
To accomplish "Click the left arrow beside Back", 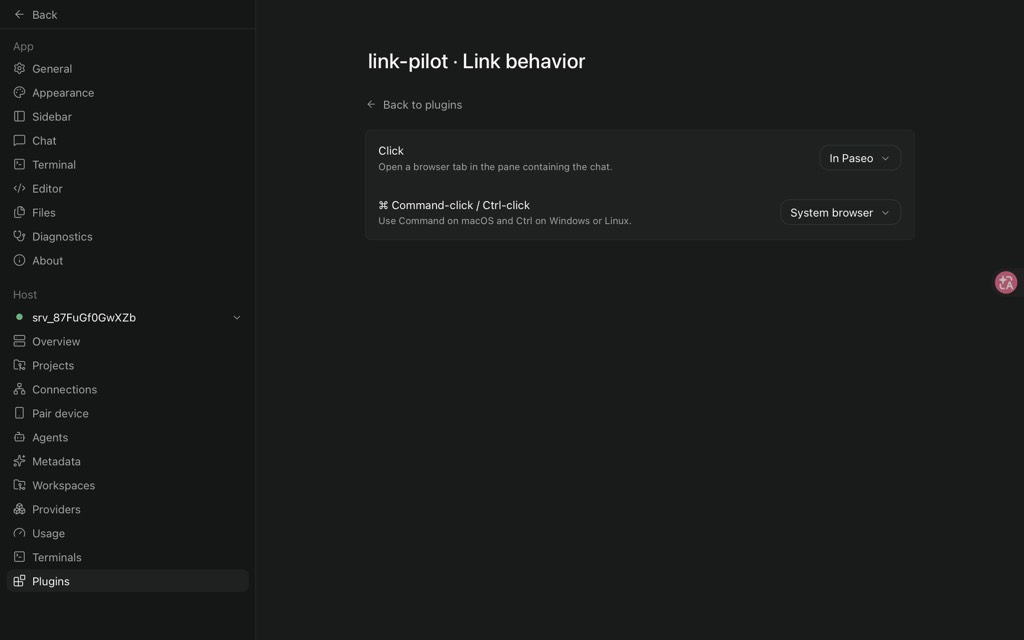I will (x=20, y=14).
